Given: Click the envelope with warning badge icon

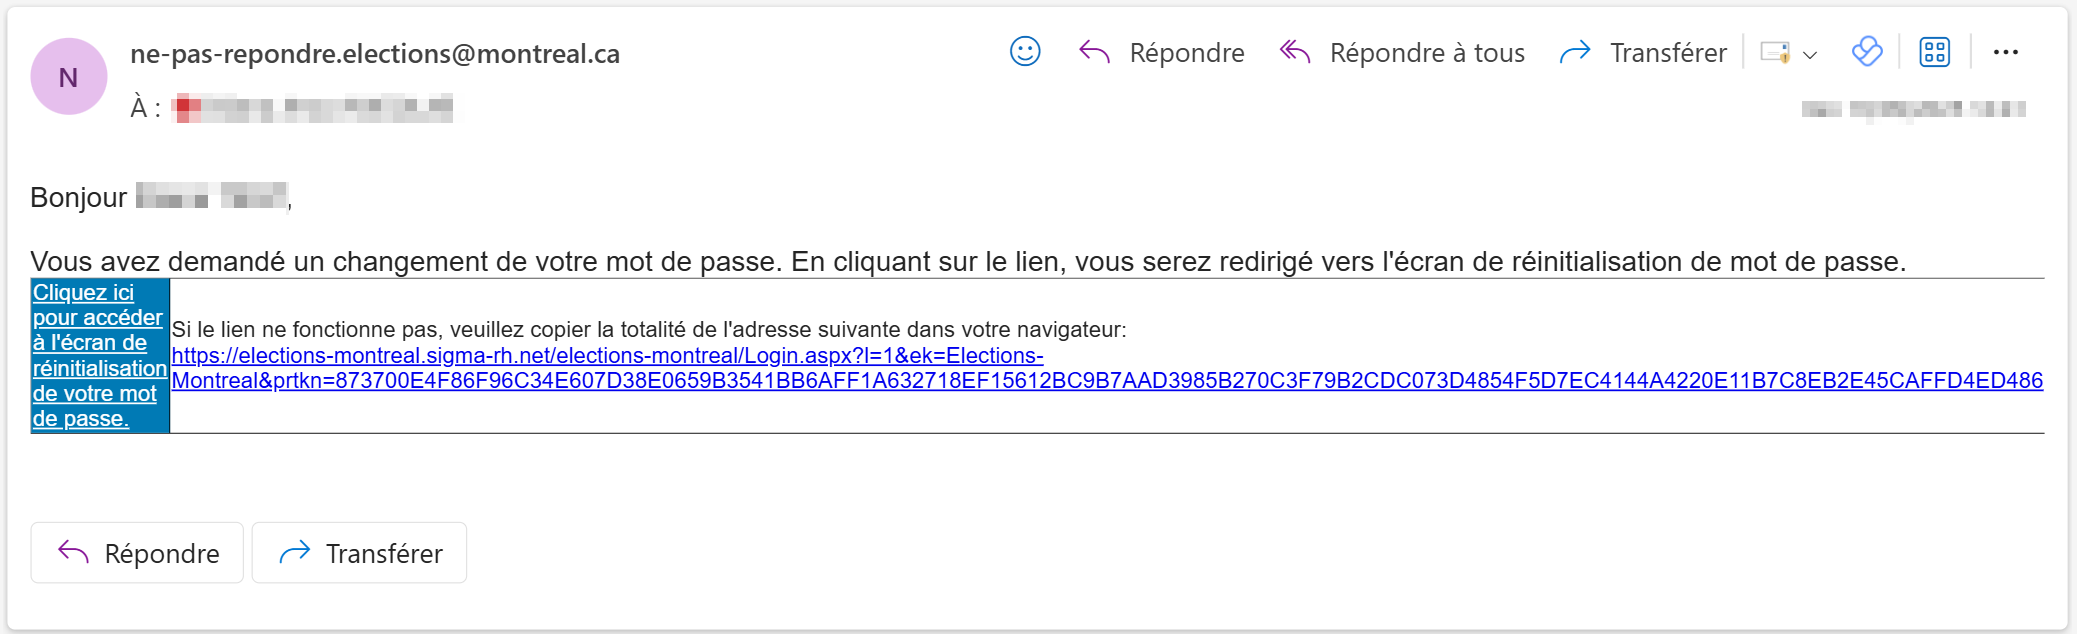Looking at the screenshot, I should [1775, 53].
